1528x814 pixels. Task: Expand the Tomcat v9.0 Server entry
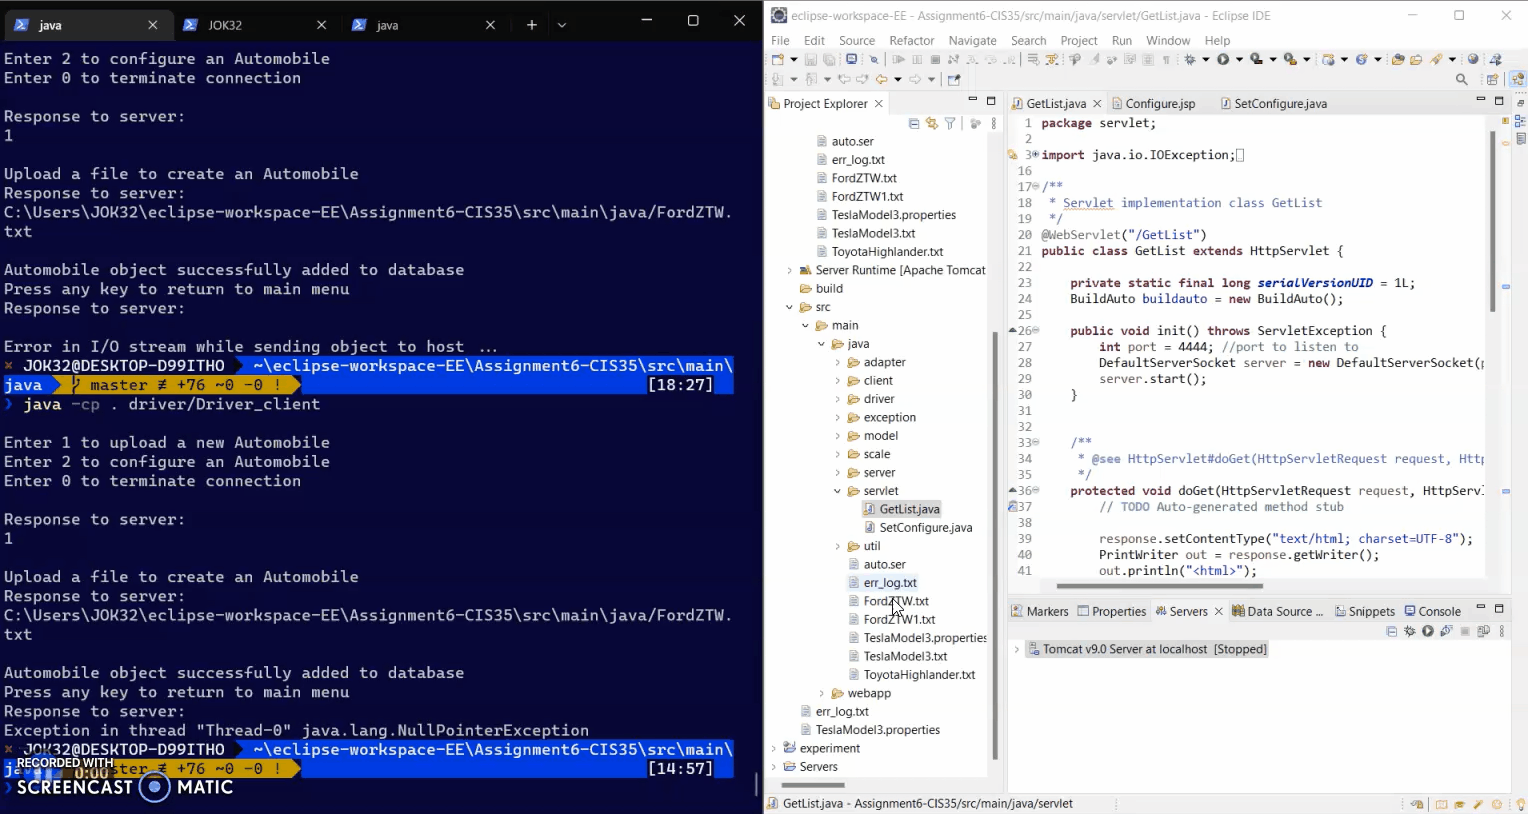tap(1017, 649)
